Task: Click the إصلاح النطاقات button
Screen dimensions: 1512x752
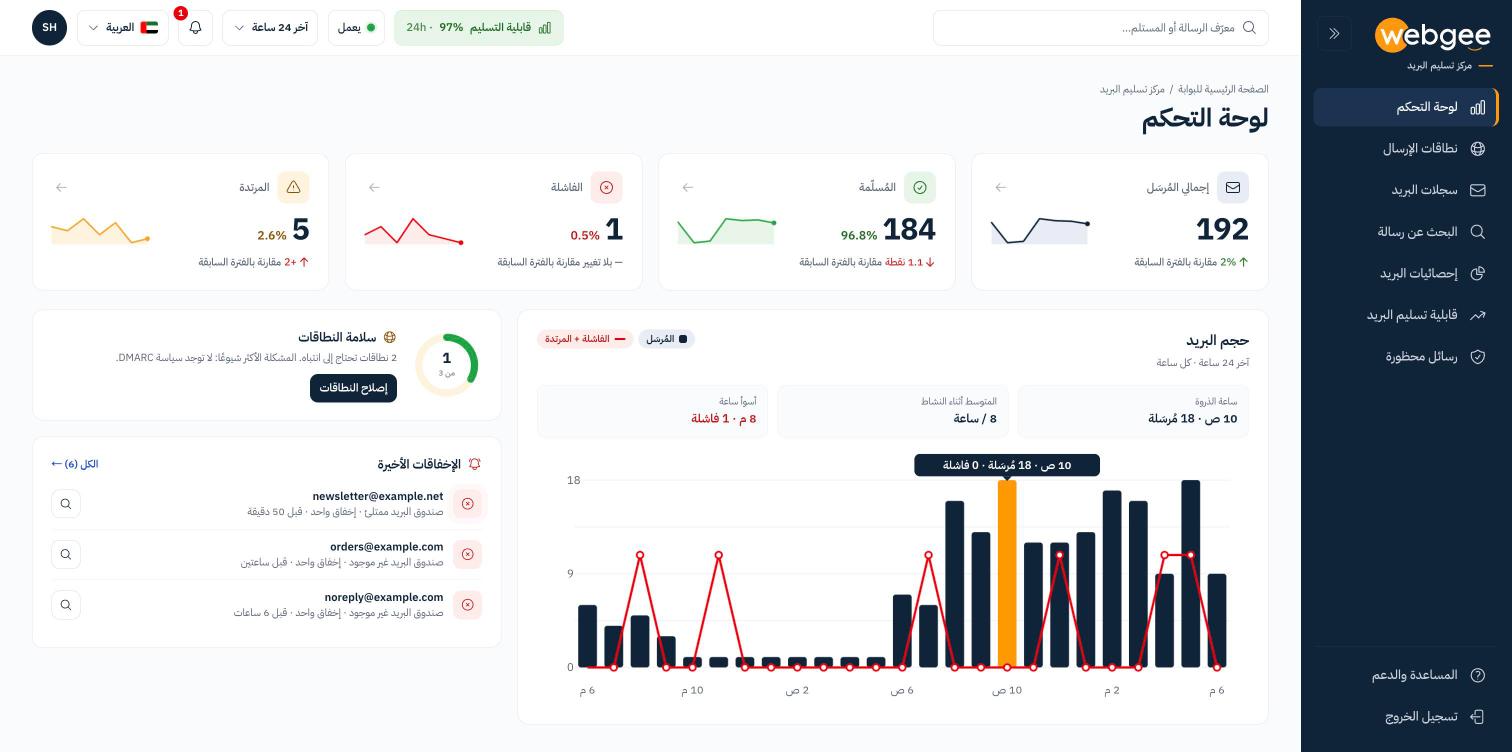Action: tap(353, 388)
